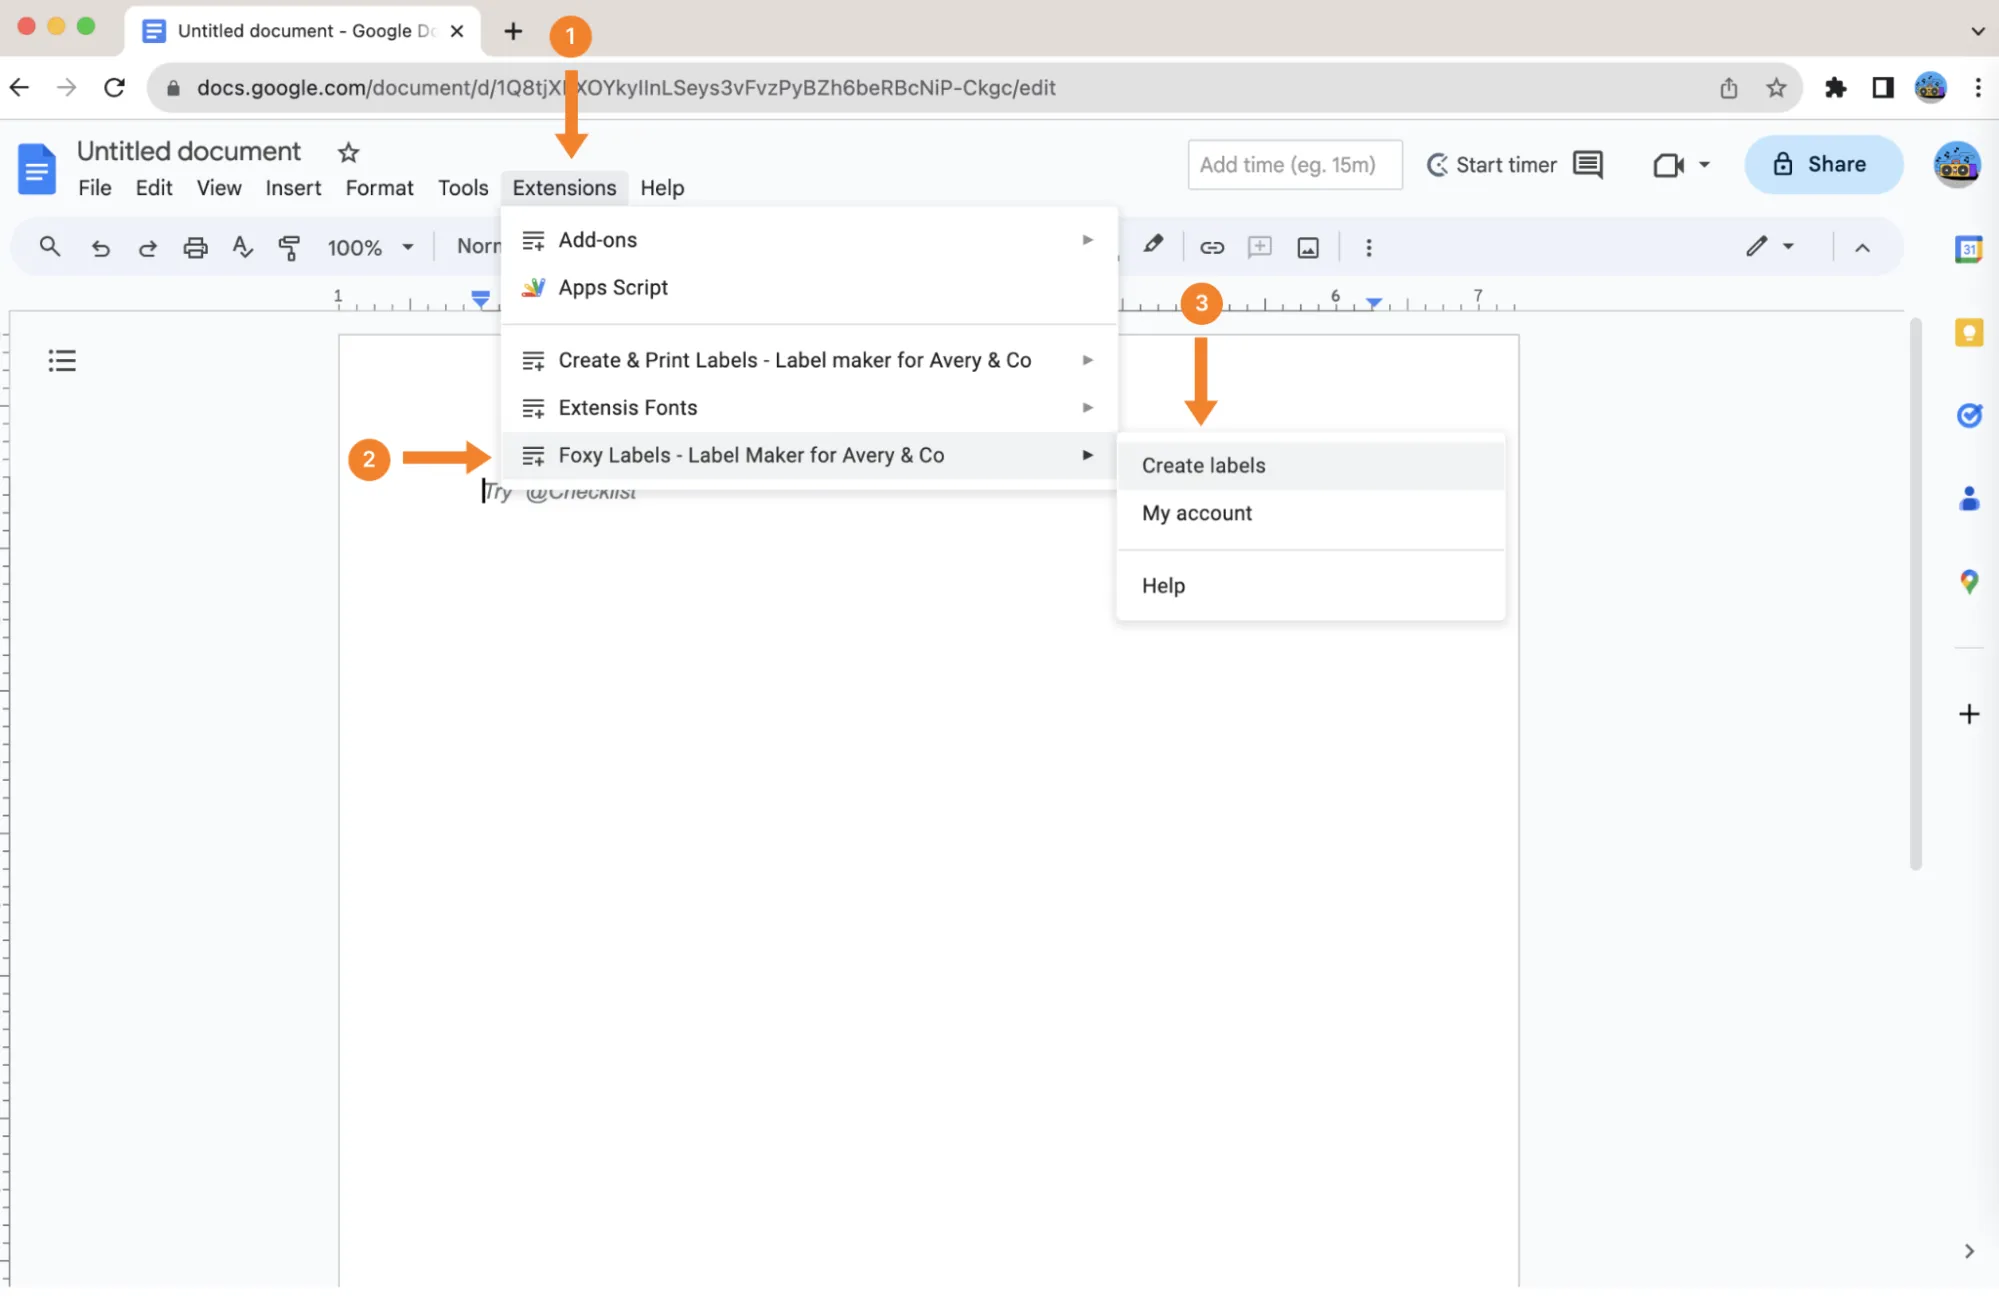Print the document with printer icon
Viewport: 1999px width, 1300px height.
[195, 247]
